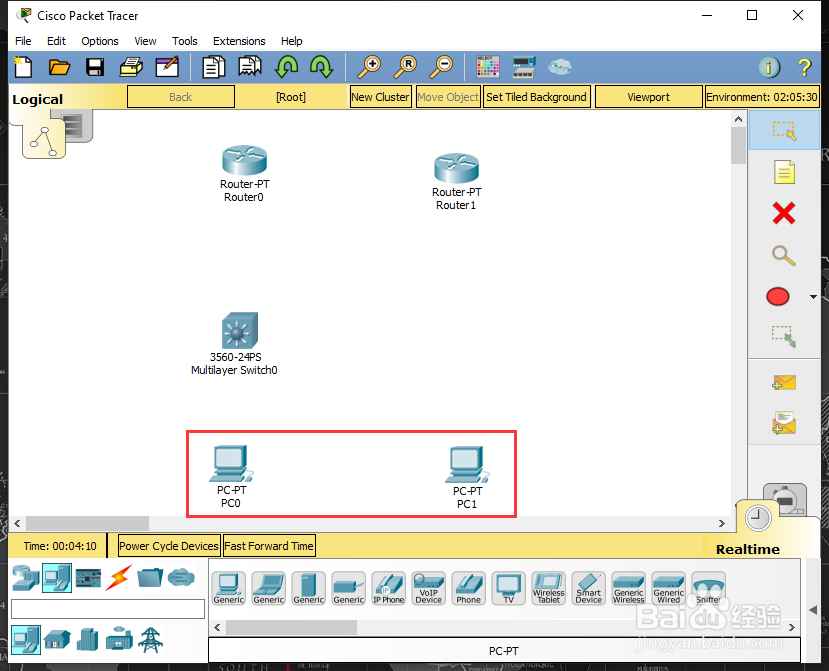Select the Components category icon
The image size is (829, 671).
pyautogui.click(x=88, y=578)
